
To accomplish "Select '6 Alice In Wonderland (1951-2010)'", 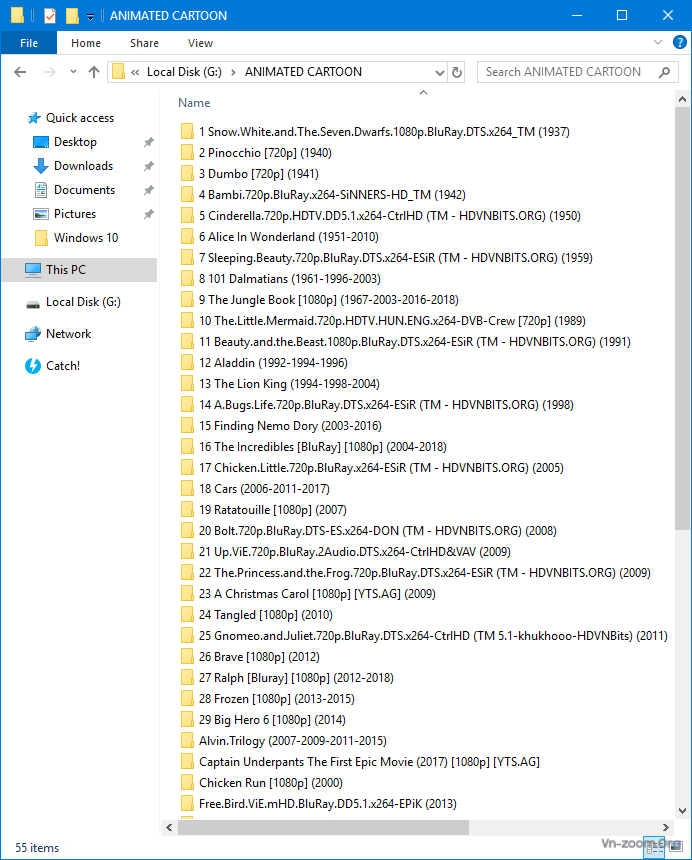I will [288, 237].
